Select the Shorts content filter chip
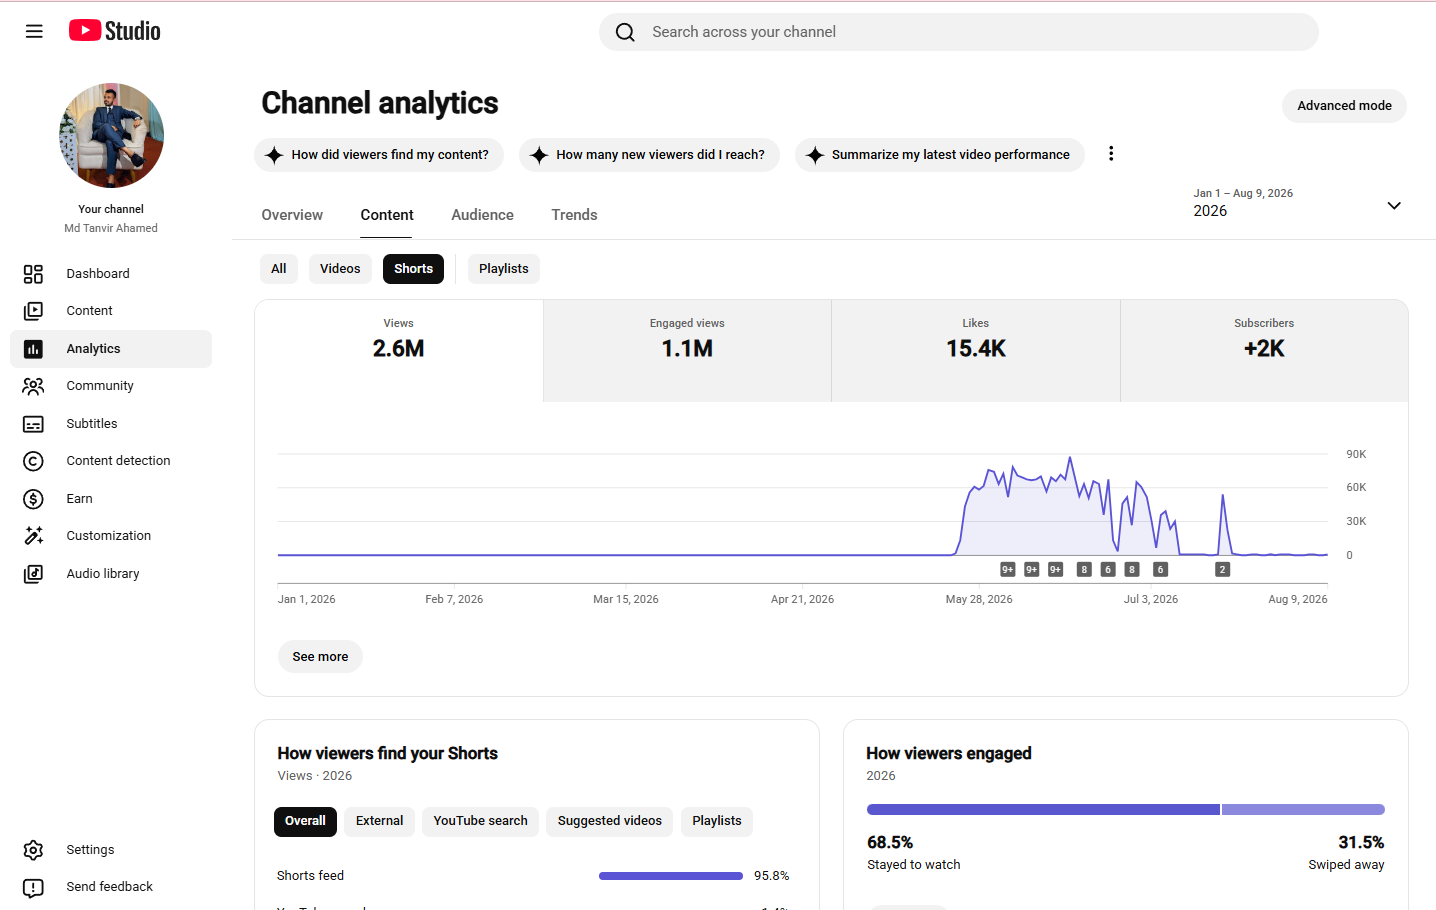This screenshot has width=1436, height=910. pyautogui.click(x=413, y=269)
